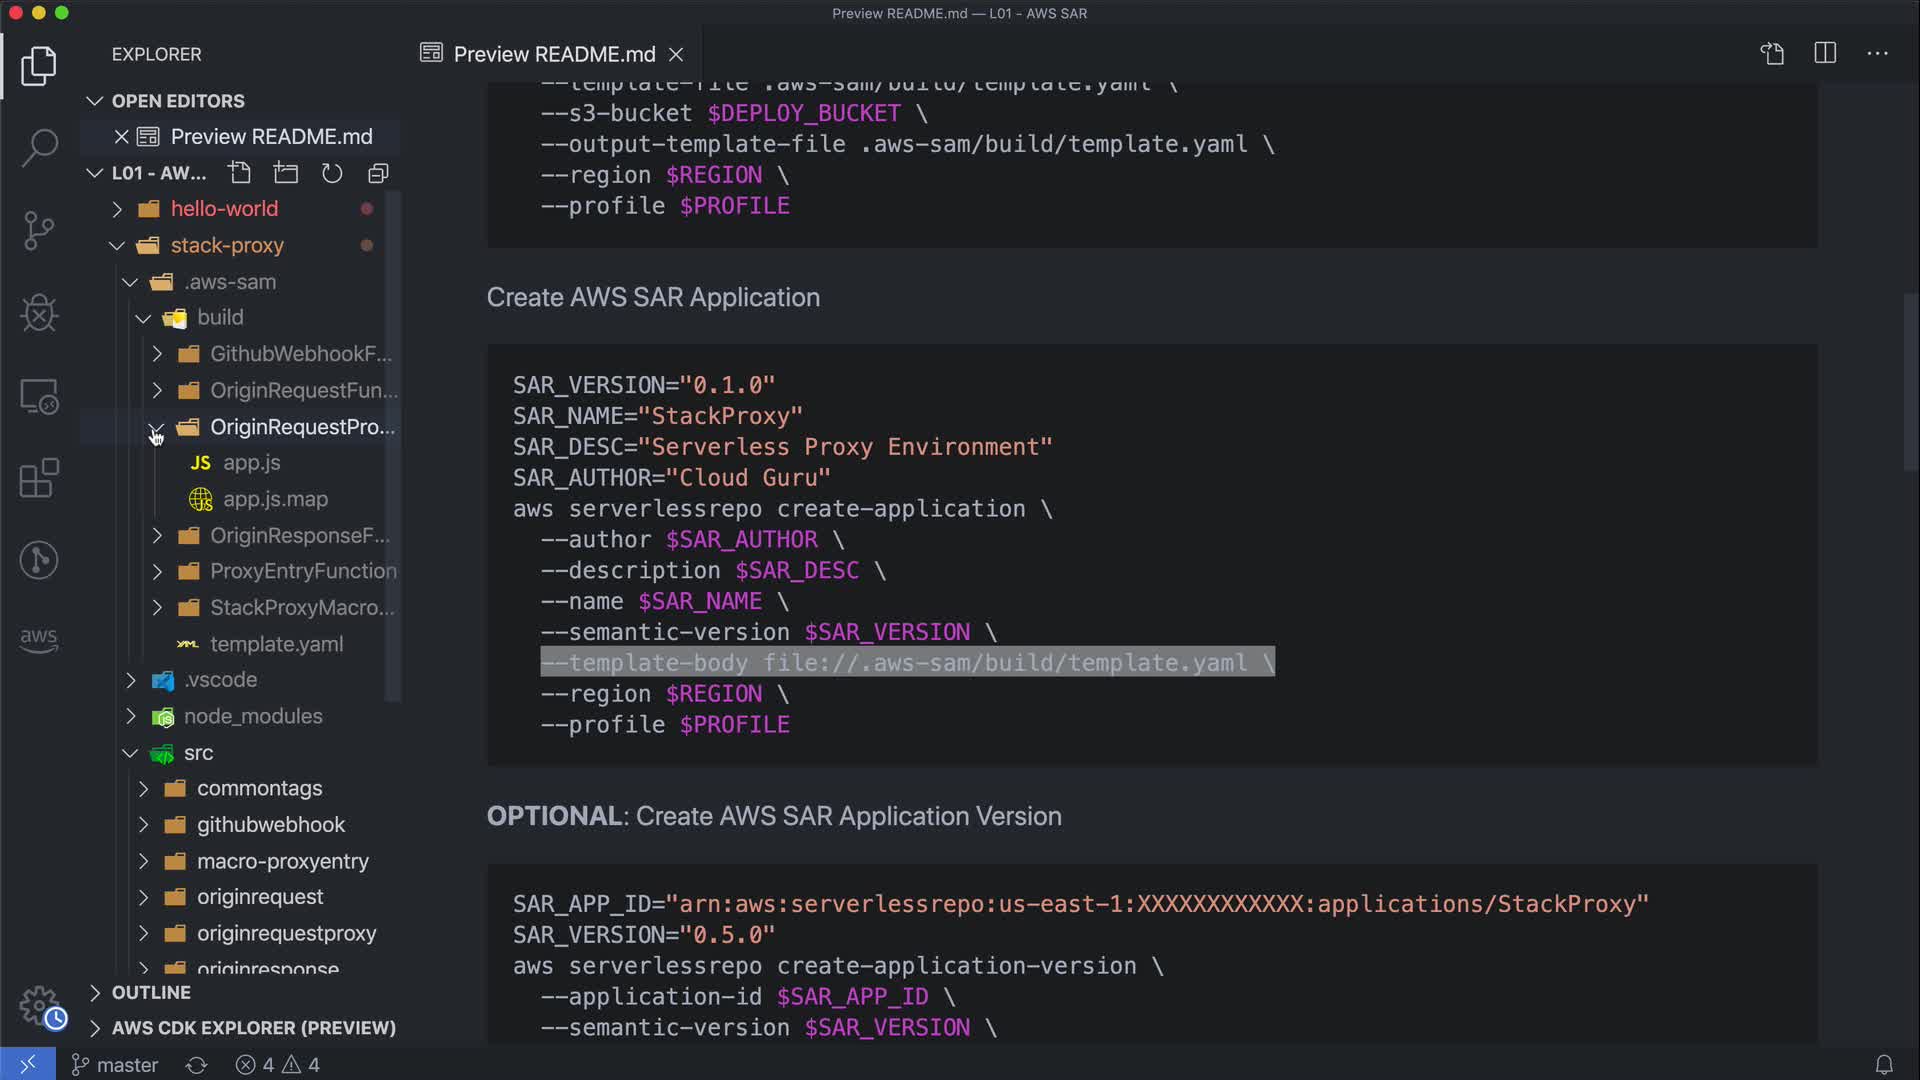Collapse all folders in explorer

378,173
